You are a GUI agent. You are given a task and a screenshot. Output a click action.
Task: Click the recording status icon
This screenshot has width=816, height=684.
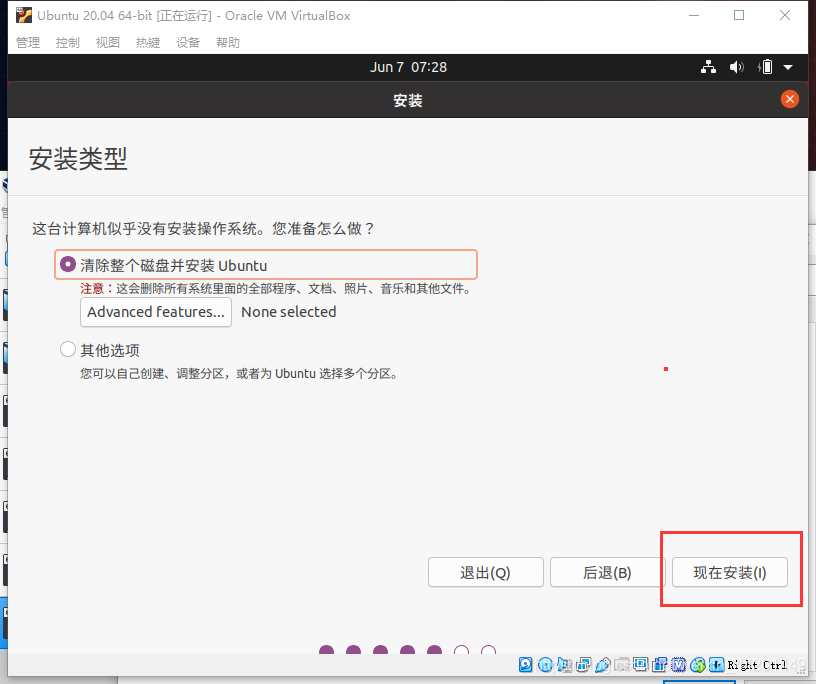click(659, 664)
